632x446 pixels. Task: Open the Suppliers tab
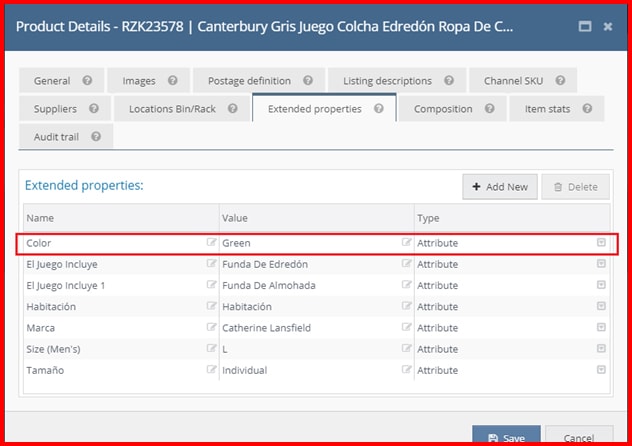coord(64,108)
